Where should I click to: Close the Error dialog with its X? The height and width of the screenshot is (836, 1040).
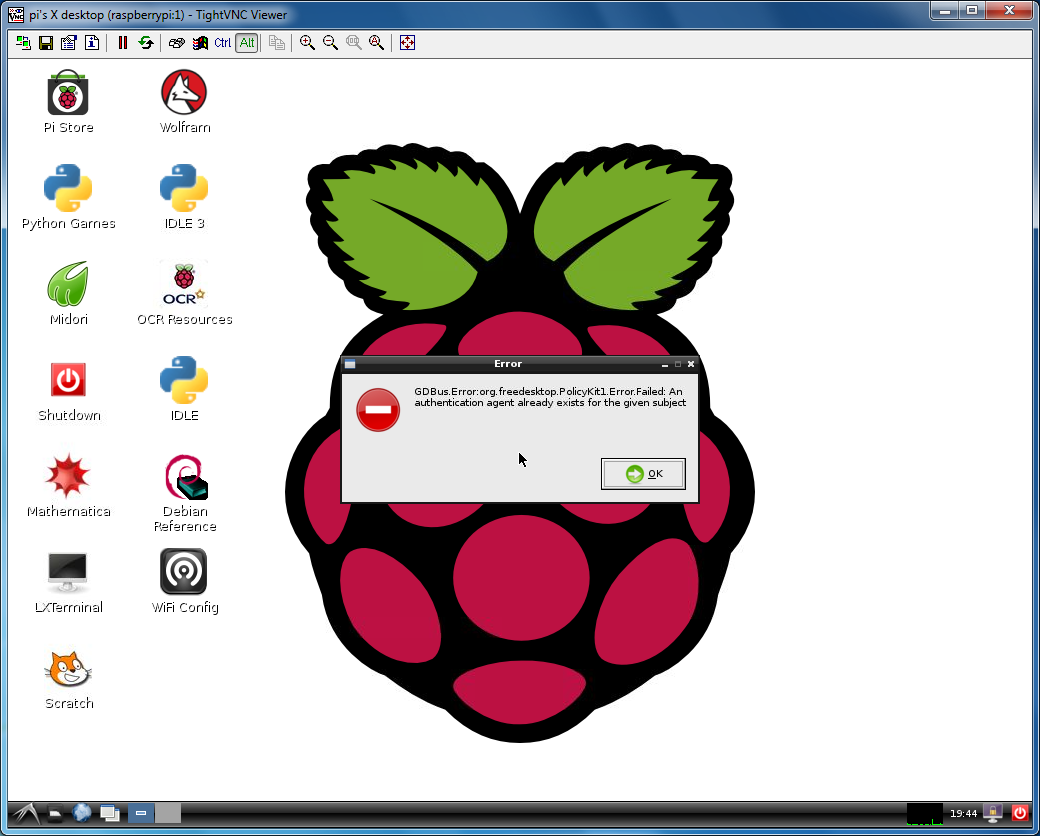(x=690, y=364)
